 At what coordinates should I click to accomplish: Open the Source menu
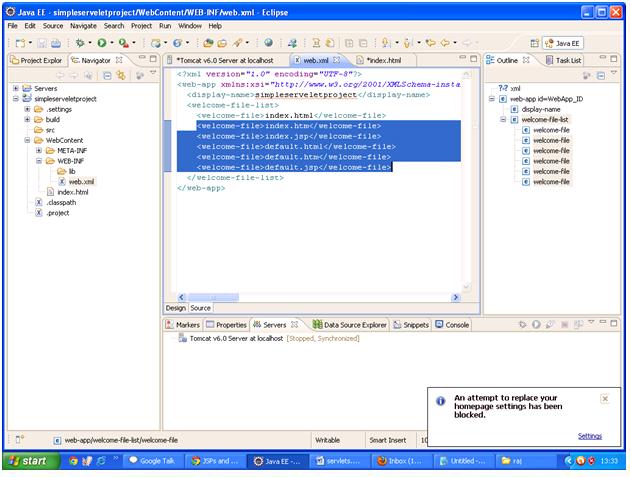(x=53, y=26)
